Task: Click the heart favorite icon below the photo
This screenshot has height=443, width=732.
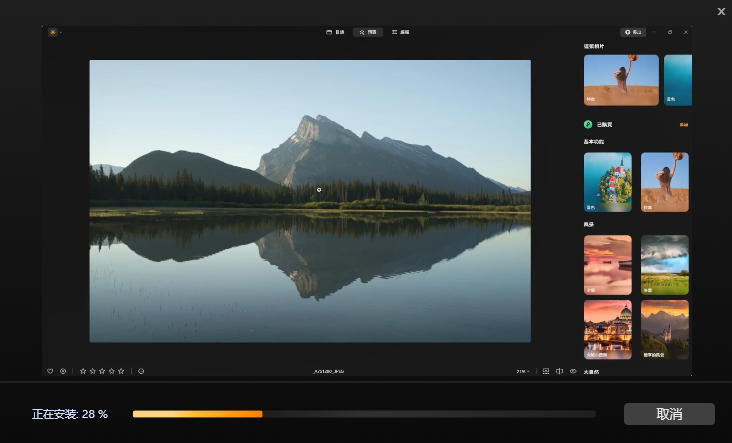Action: click(x=50, y=371)
